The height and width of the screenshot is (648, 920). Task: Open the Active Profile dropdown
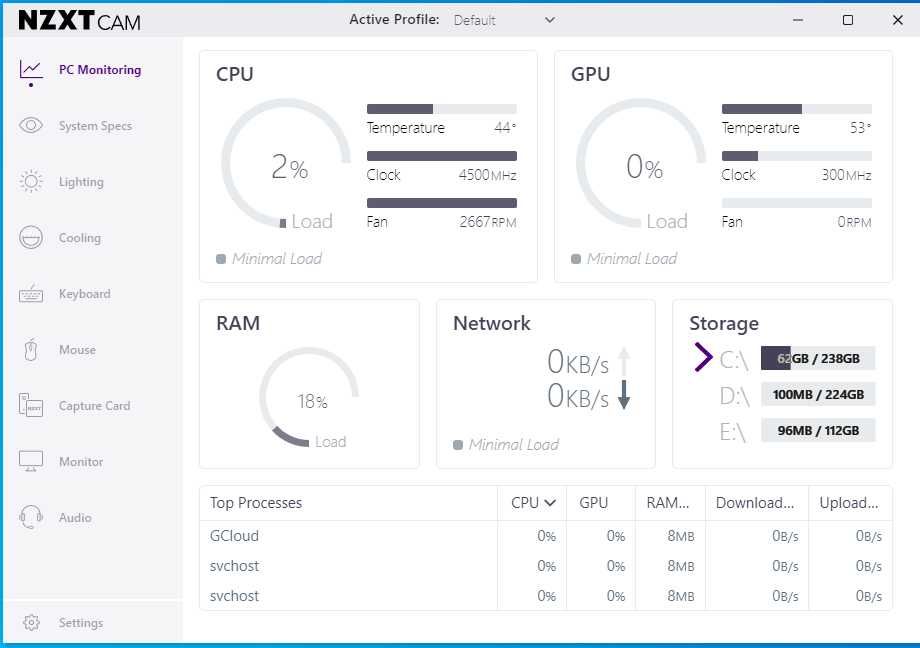click(x=504, y=20)
